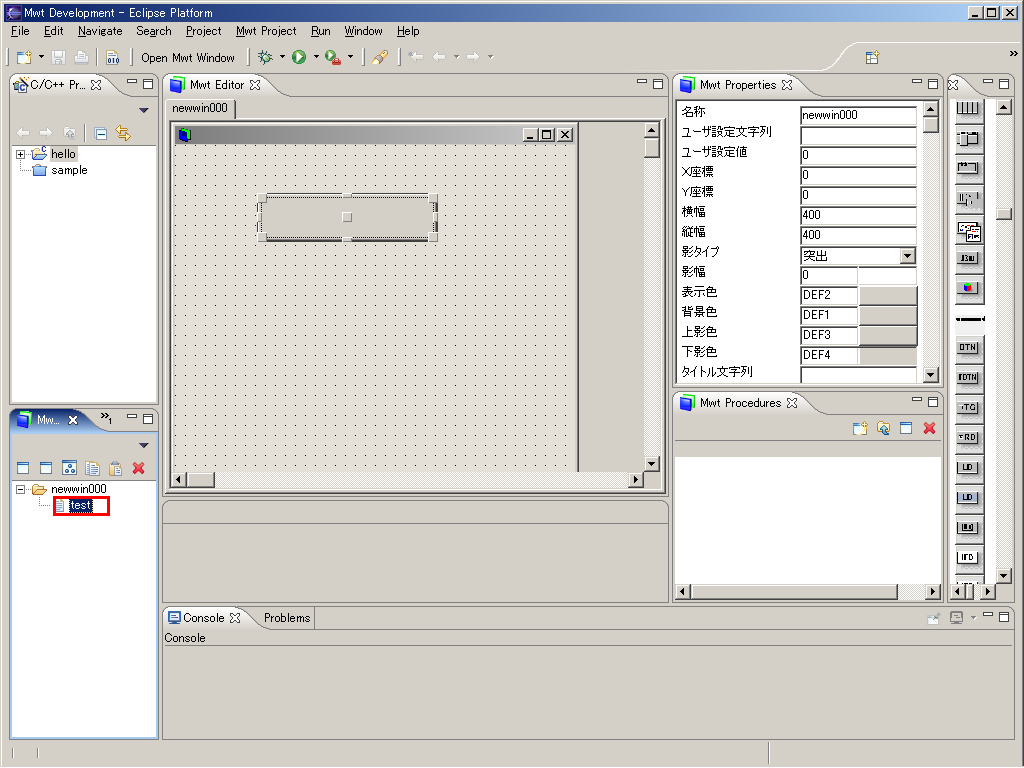Show hidden views chevron in Mwt pane
1024x768 pixels.
point(106,418)
